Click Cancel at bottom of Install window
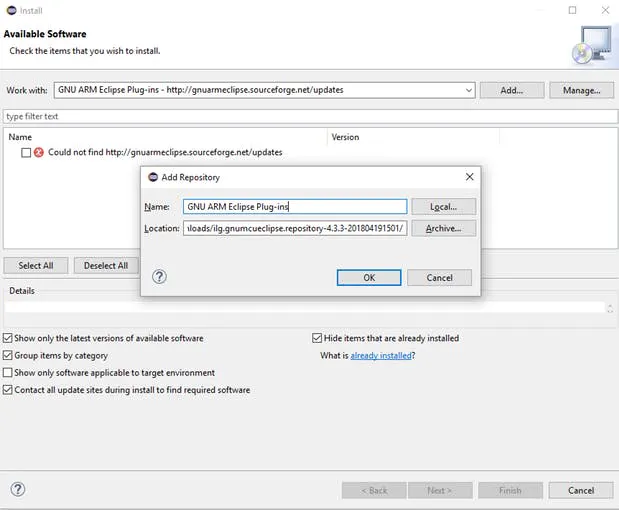 tap(581, 491)
